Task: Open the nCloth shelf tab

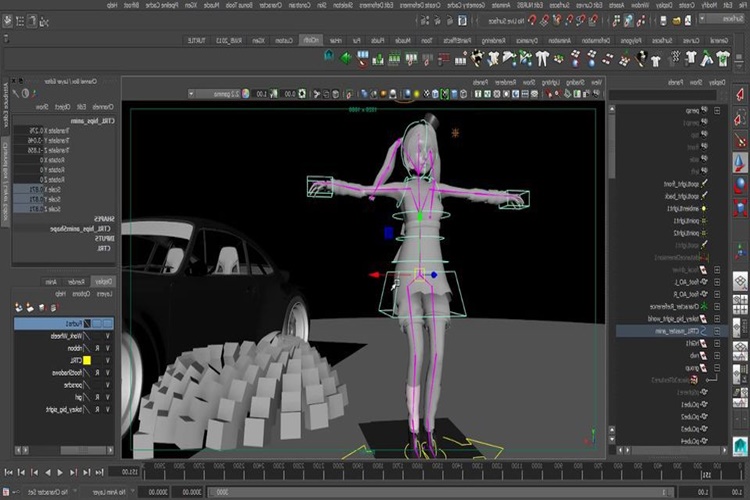Action: (x=310, y=40)
